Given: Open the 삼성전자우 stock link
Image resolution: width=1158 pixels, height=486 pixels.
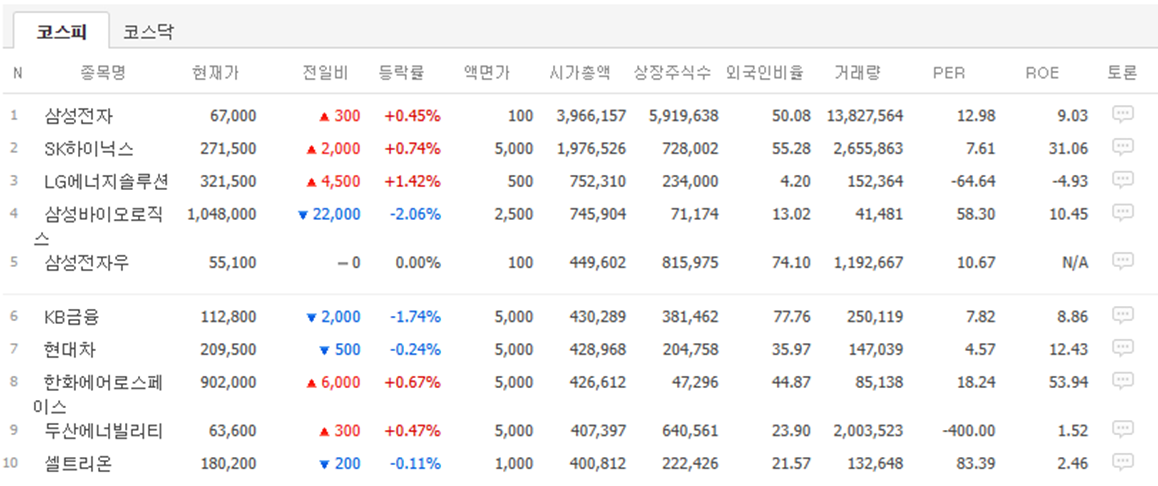Looking at the screenshot, I should pyautogui.click(x=87, y=262).
